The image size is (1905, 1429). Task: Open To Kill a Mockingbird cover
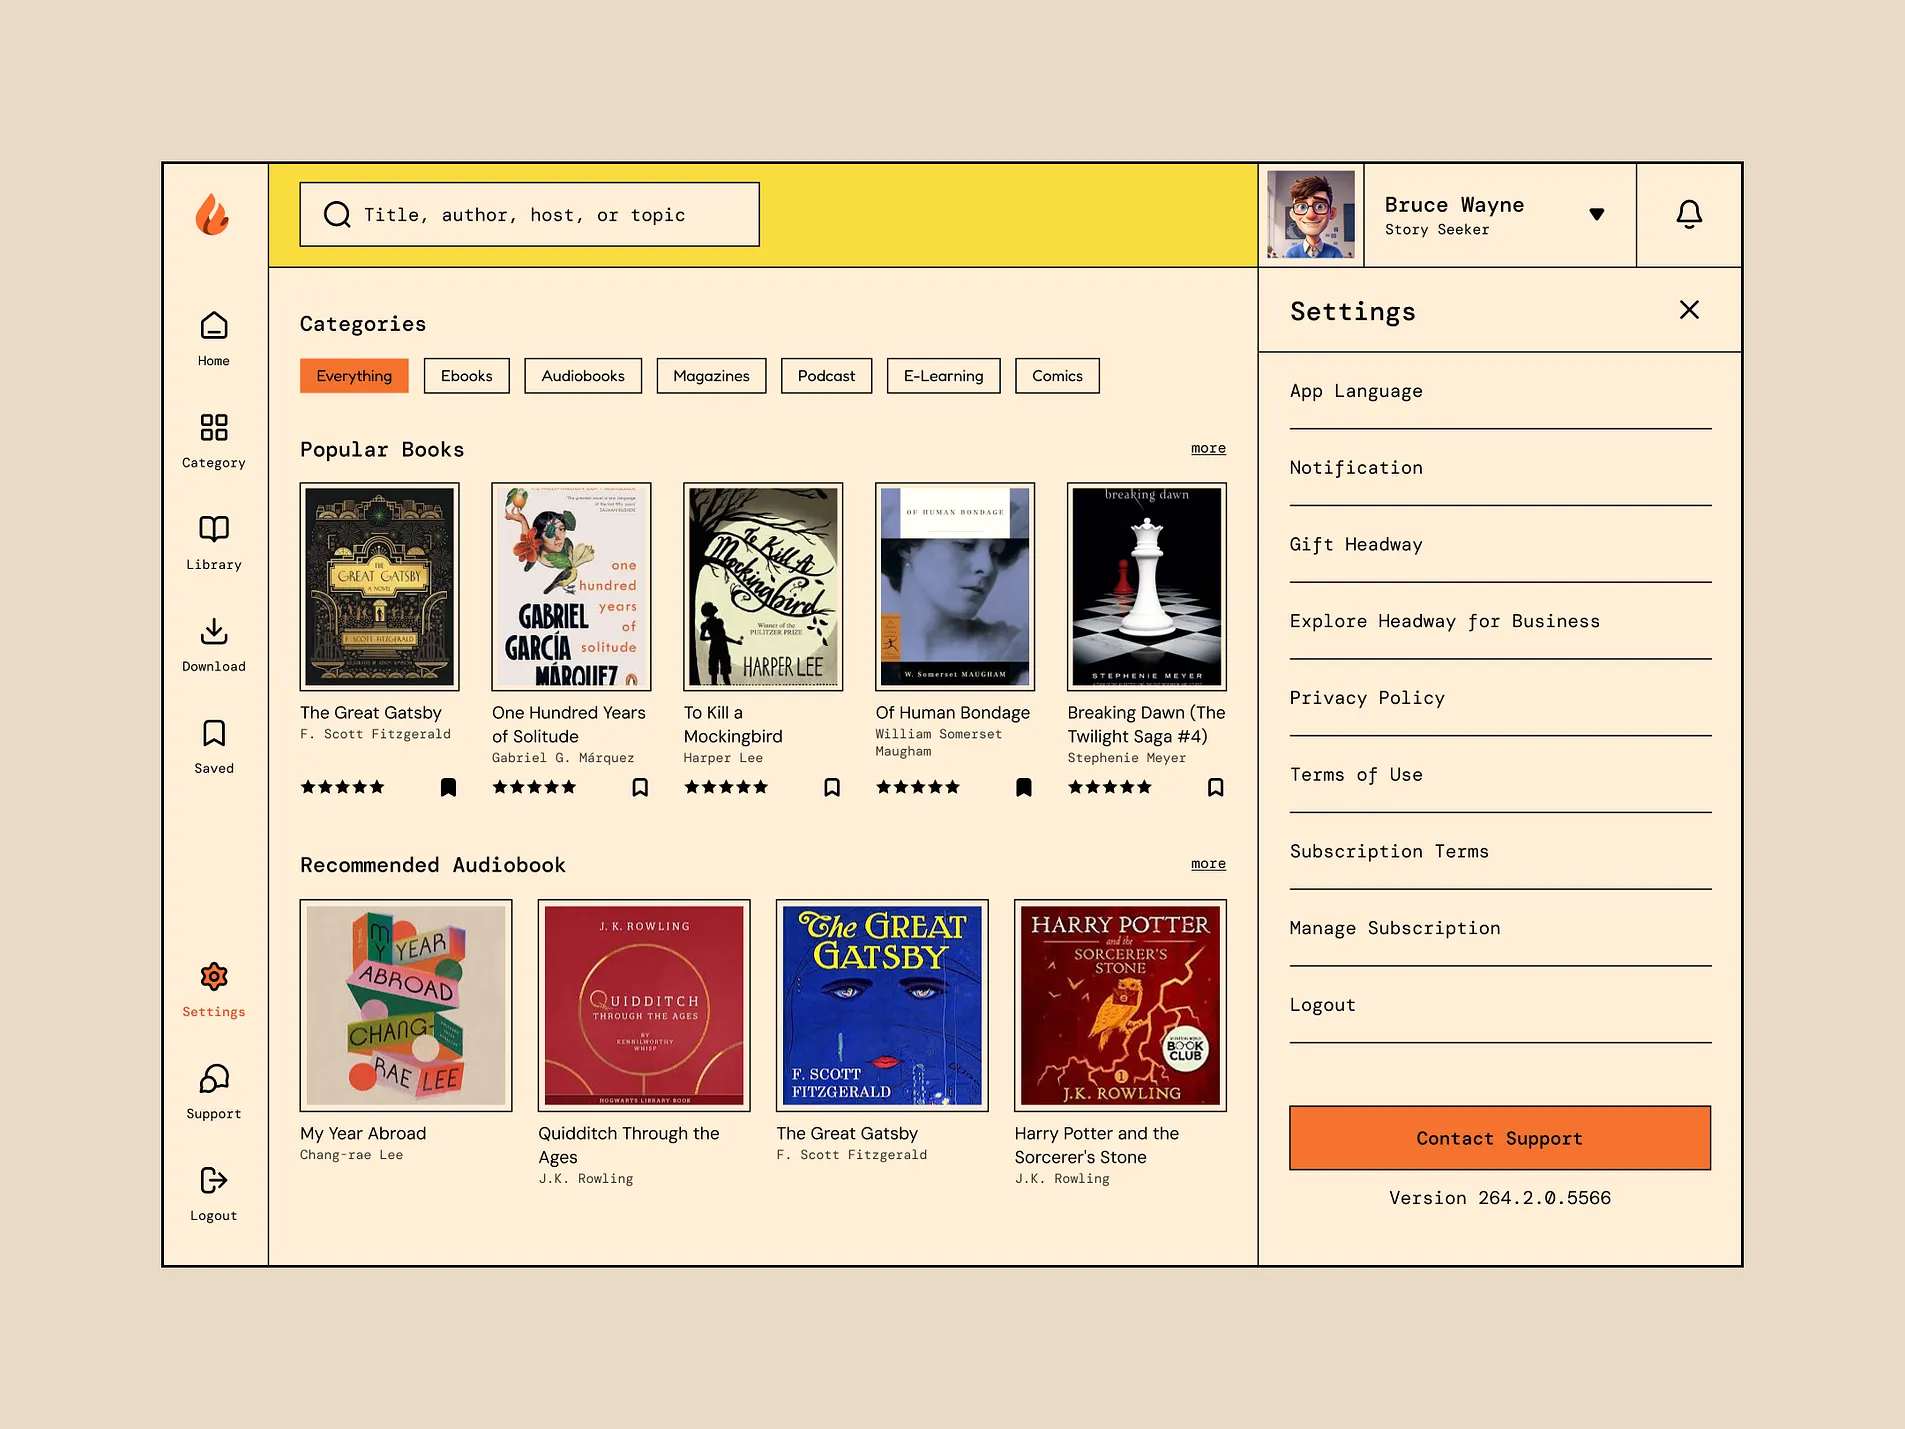(763, 587)
